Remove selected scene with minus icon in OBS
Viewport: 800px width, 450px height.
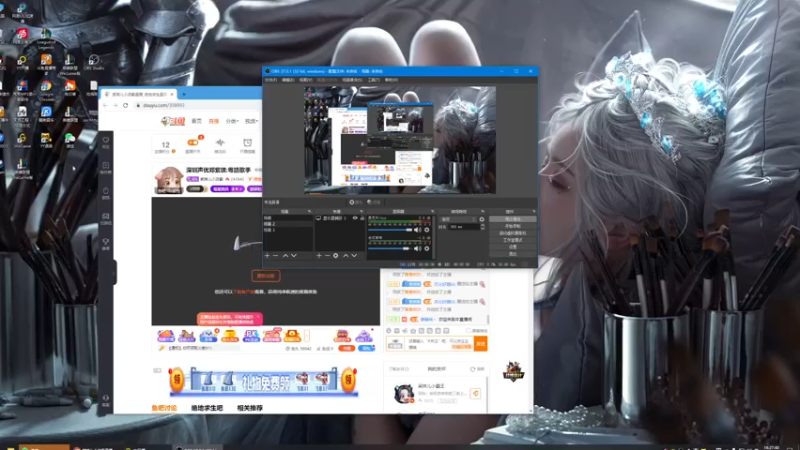pyautogui.click(x=276, y=255)
